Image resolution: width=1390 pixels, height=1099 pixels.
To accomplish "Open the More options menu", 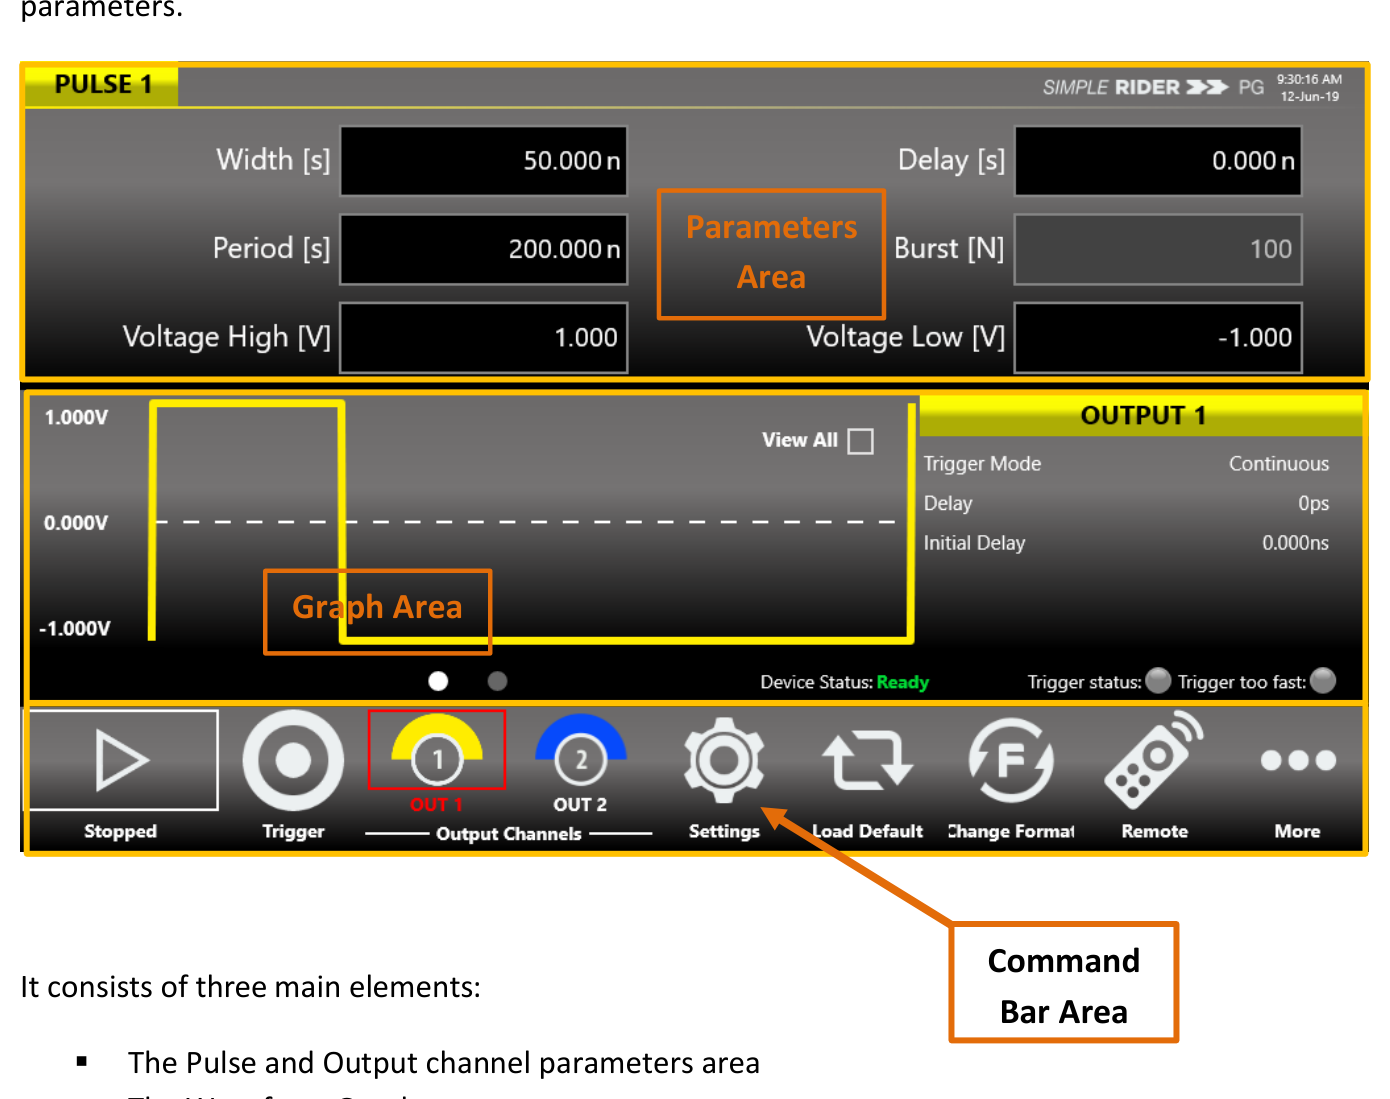I will pos(1298,760).
